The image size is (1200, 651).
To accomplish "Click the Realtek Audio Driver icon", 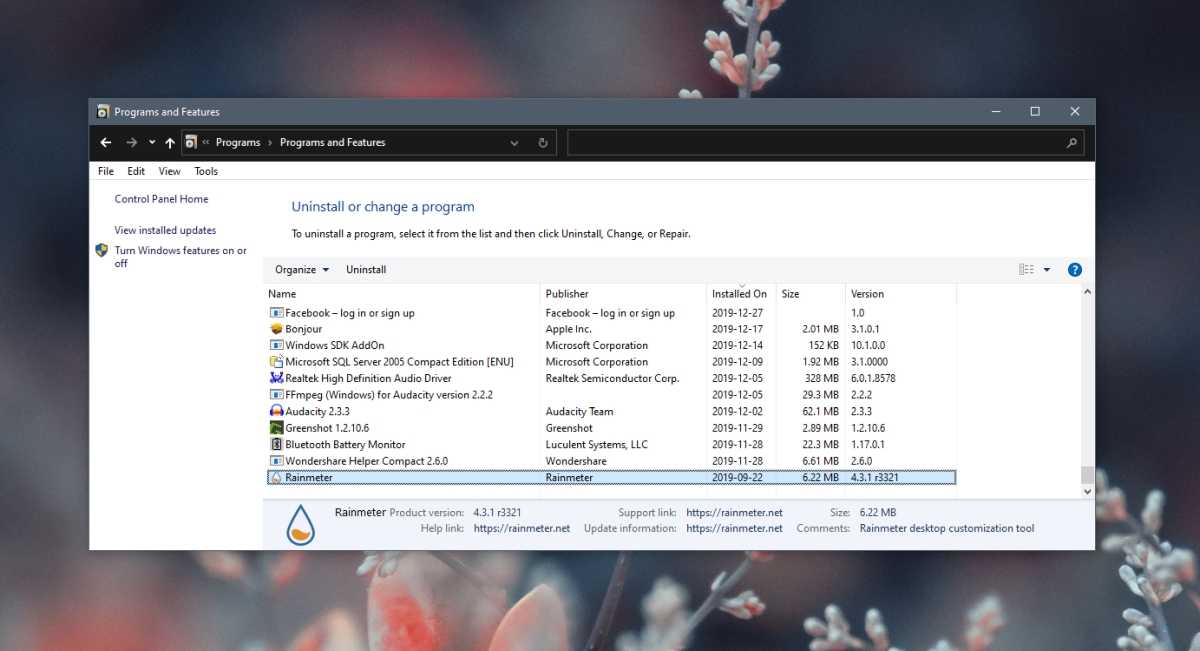I will [x=277, y=378].
